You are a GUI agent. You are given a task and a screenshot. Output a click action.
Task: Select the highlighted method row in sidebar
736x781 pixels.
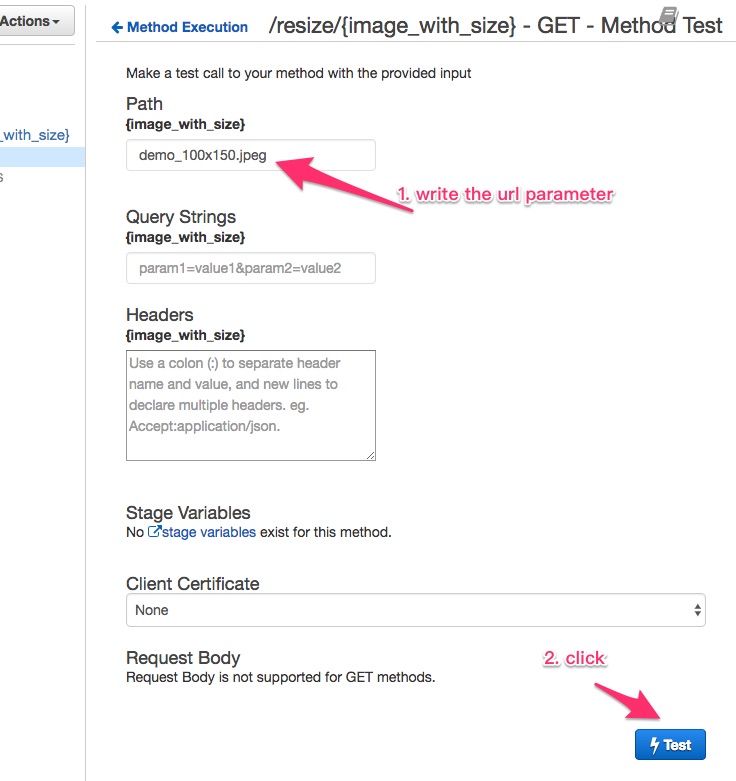click(x=42, y=157)
